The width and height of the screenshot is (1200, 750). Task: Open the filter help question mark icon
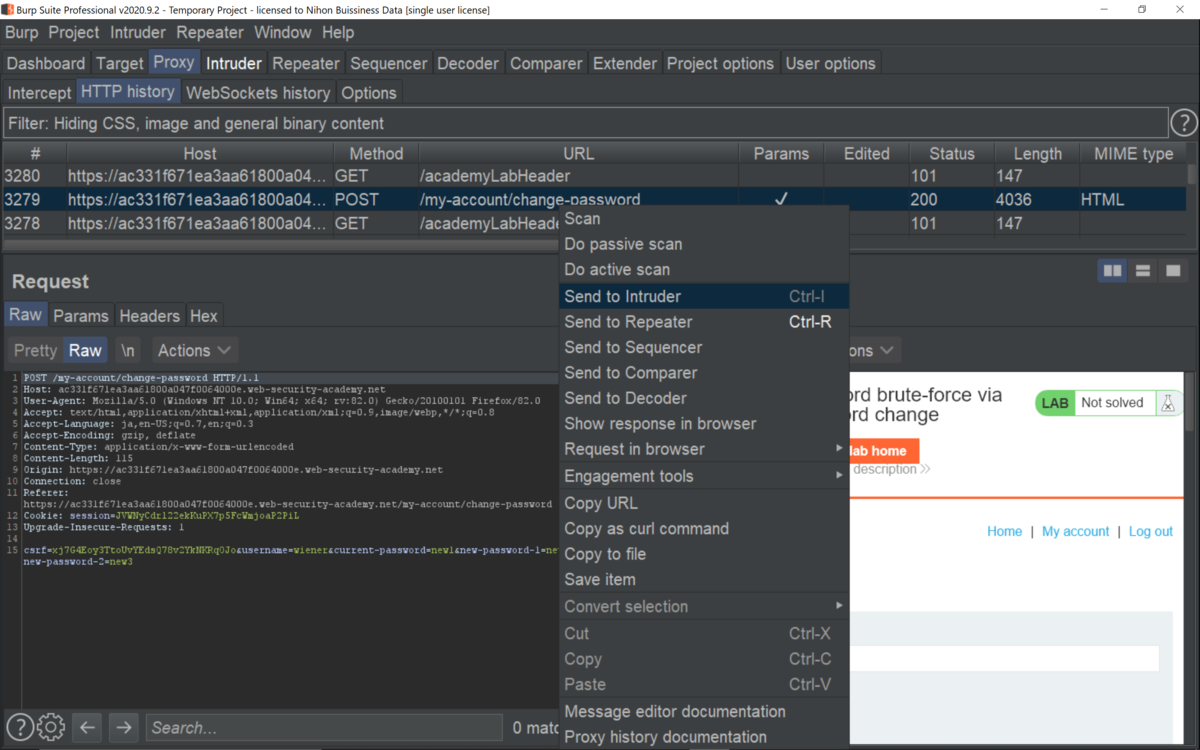(1184, 123)
